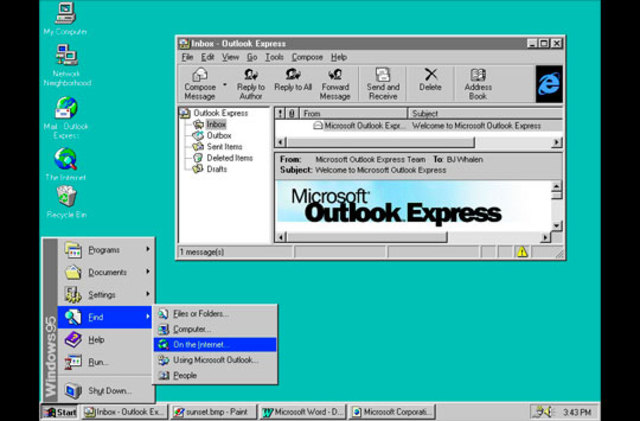640x421 pixels.
Task: Click the '1 message(s)' status bar text
Action: coord(202,252)
